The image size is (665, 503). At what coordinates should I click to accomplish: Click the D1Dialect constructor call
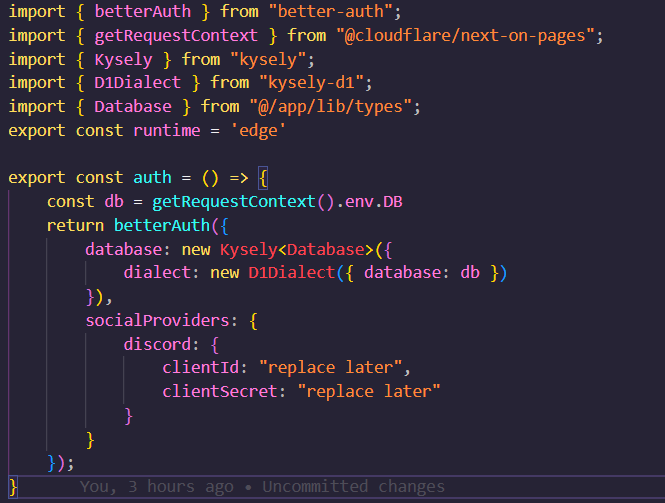(291, 272)
